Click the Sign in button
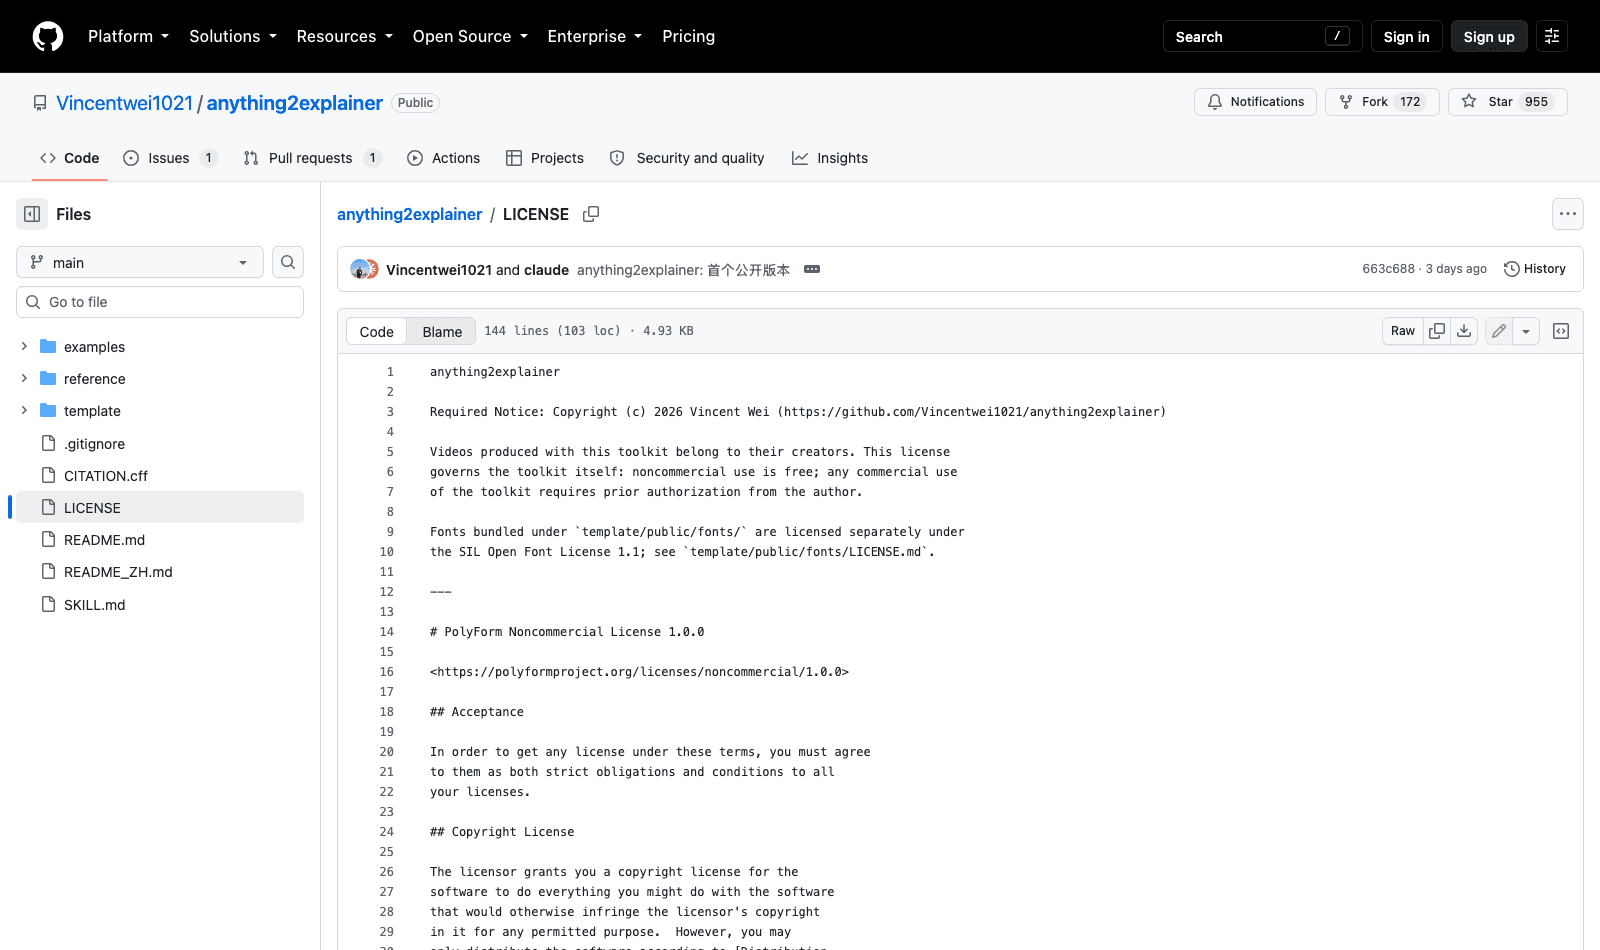 1406,37
